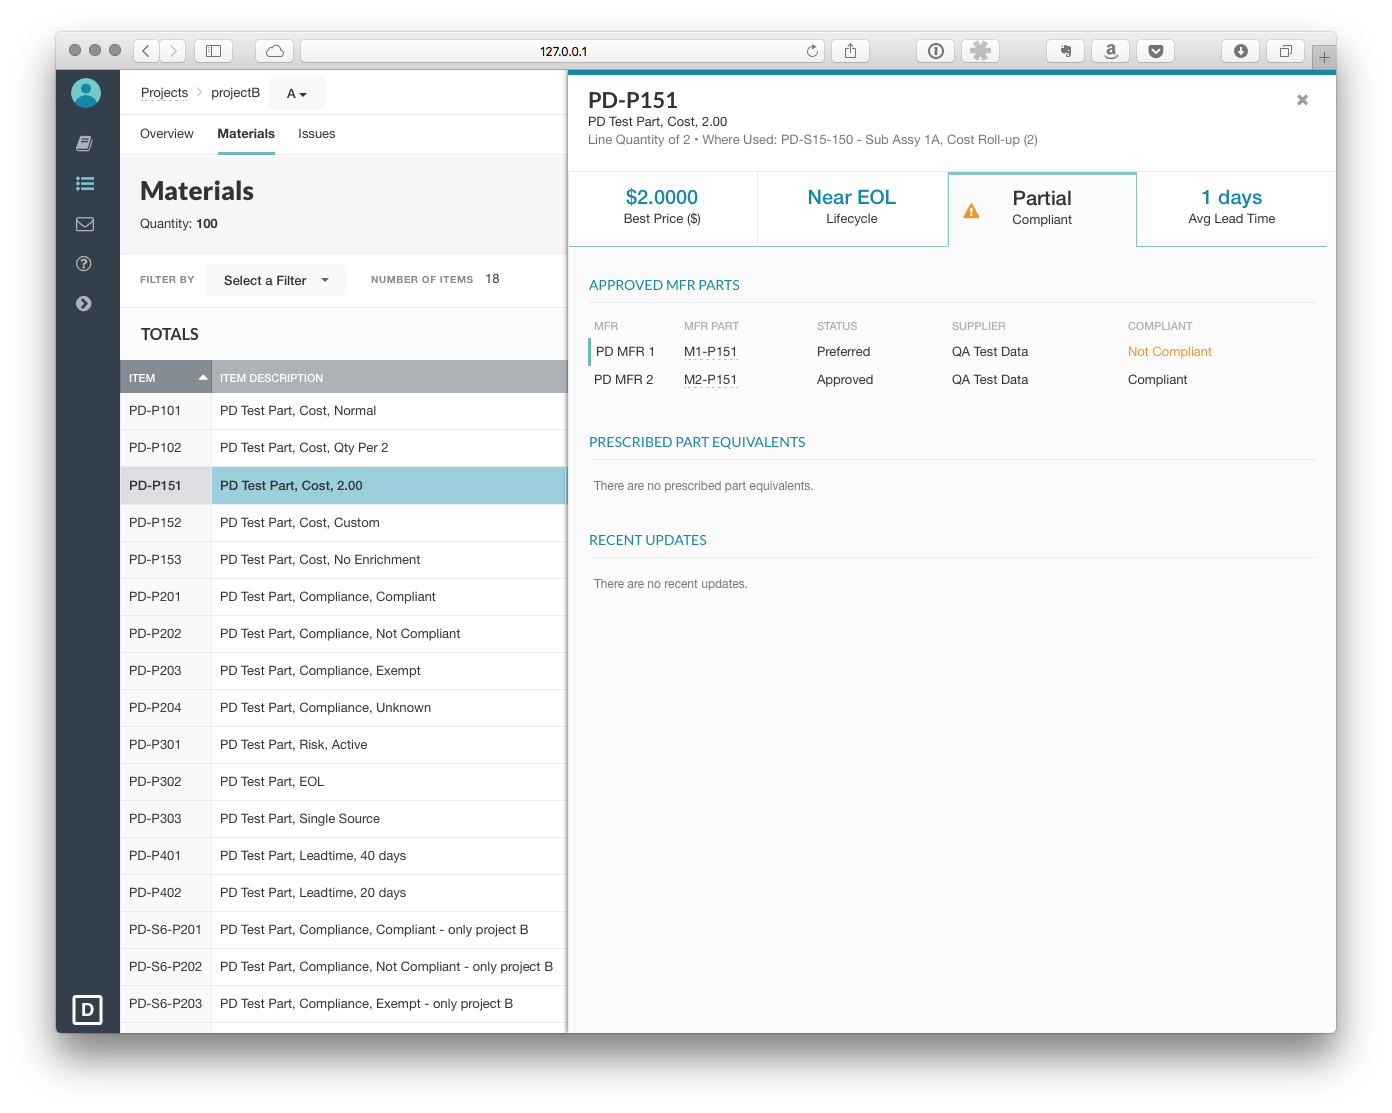Select the PD-P302 EOL part row
This screenshot has height=1113, width=1392.
[343, 782]
